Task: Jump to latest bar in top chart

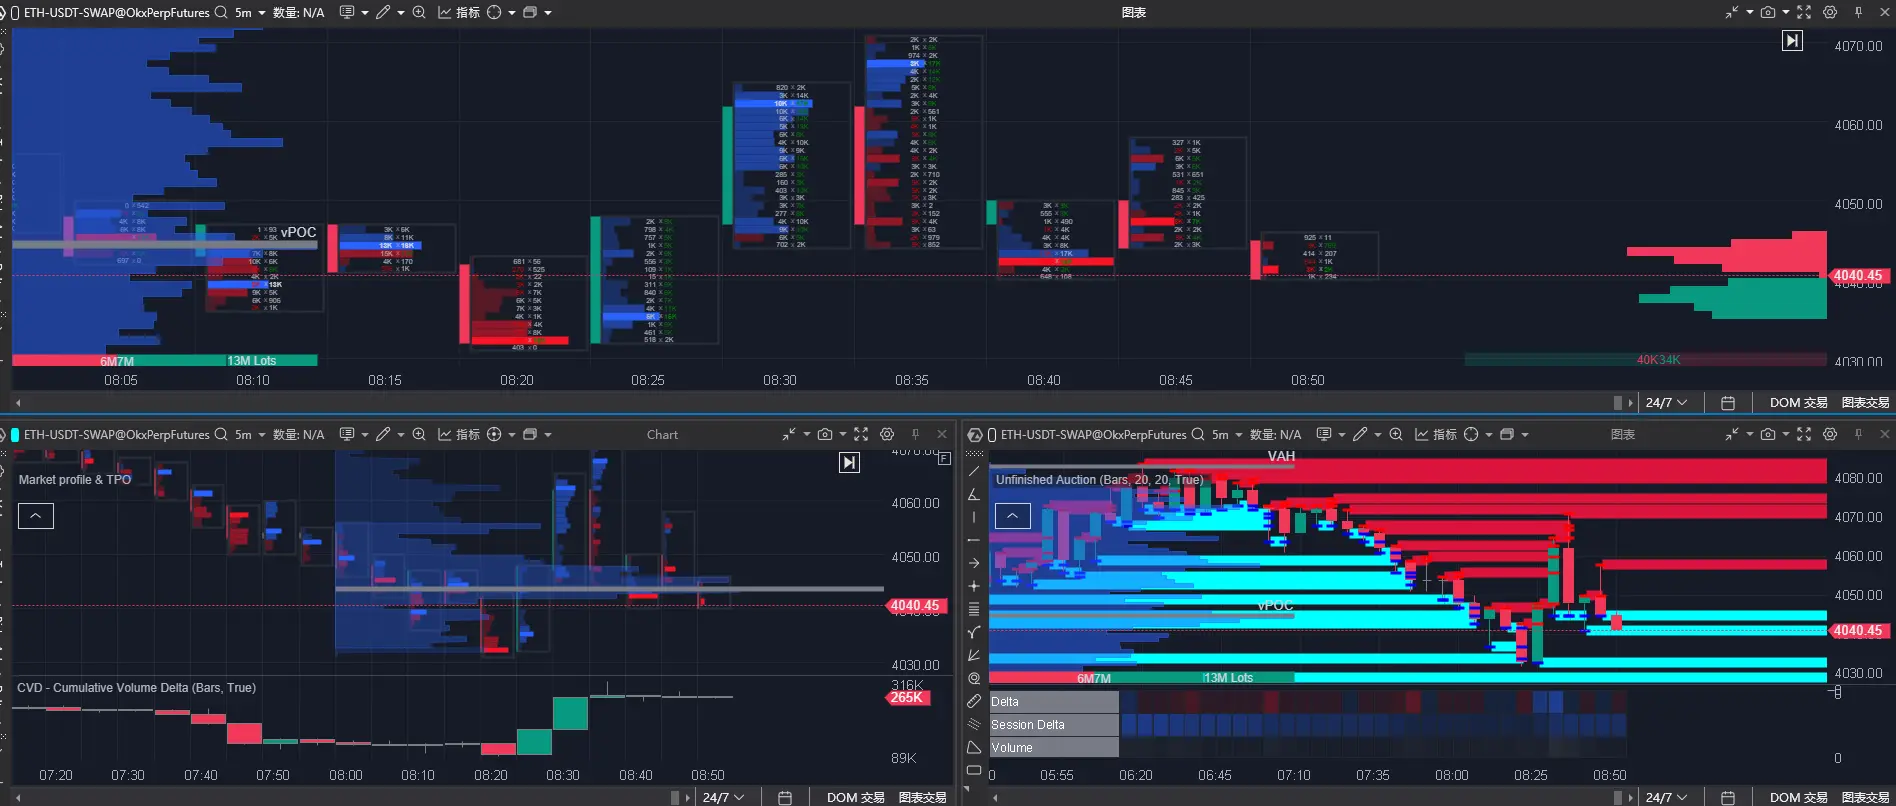Action: click(1792, 41)
